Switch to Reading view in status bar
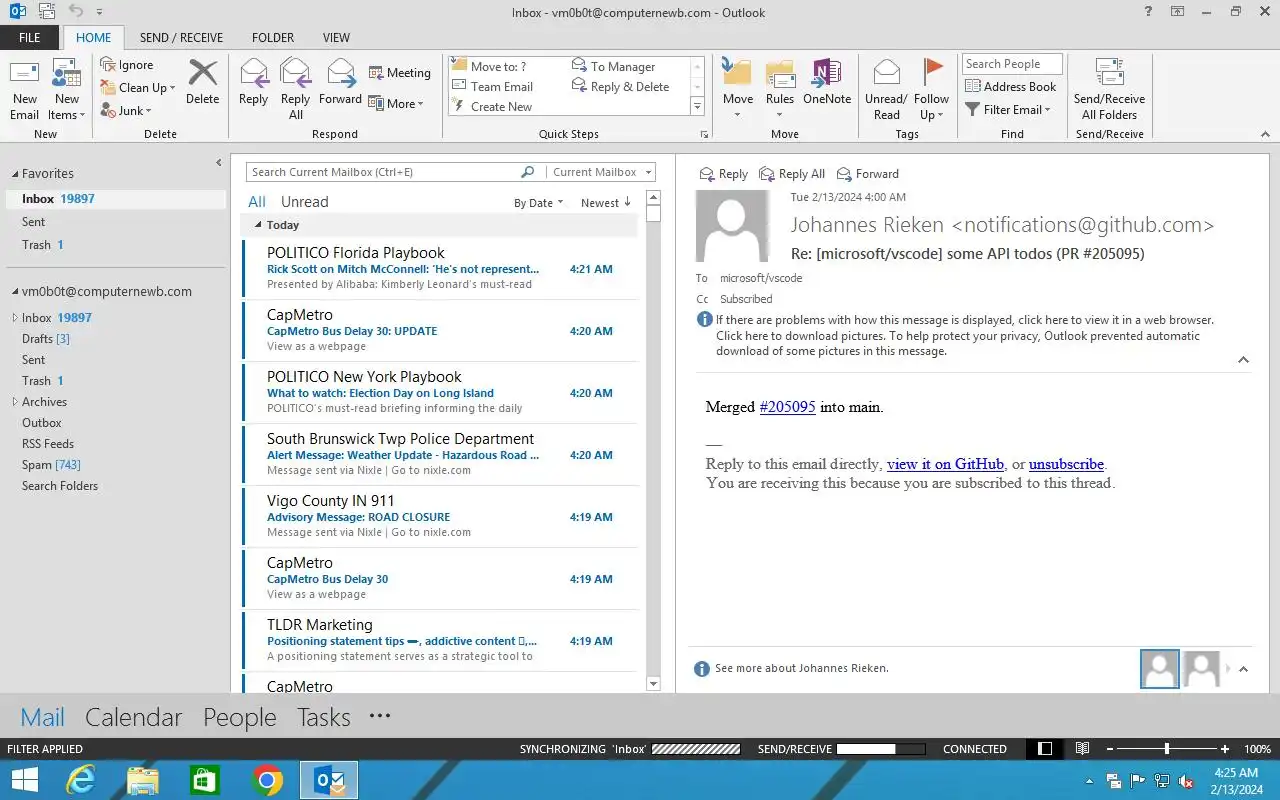The image size is (1280, 800). [1082, 749]
